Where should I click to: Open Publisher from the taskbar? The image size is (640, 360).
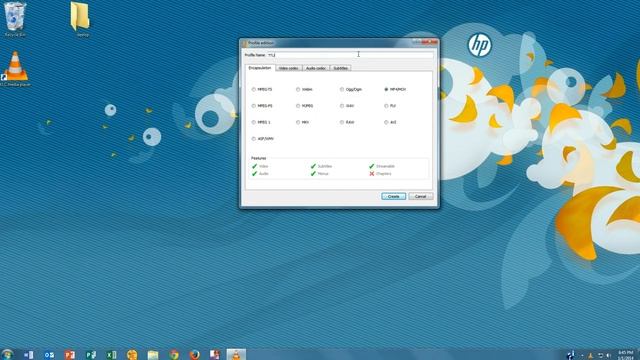[x=91, y=355]
